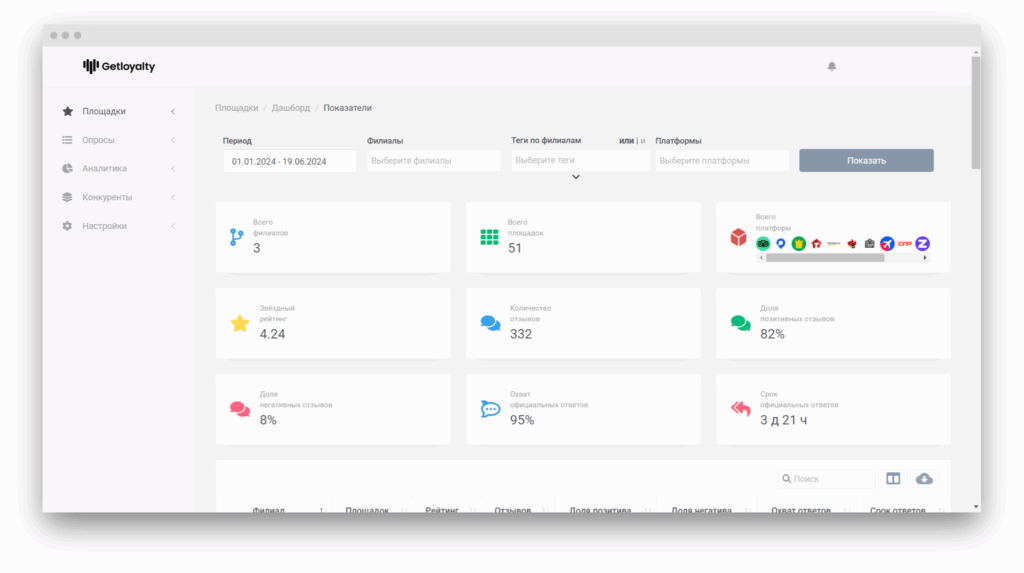
Task: Click the green crown platform icon
Action: click(798, 243)
